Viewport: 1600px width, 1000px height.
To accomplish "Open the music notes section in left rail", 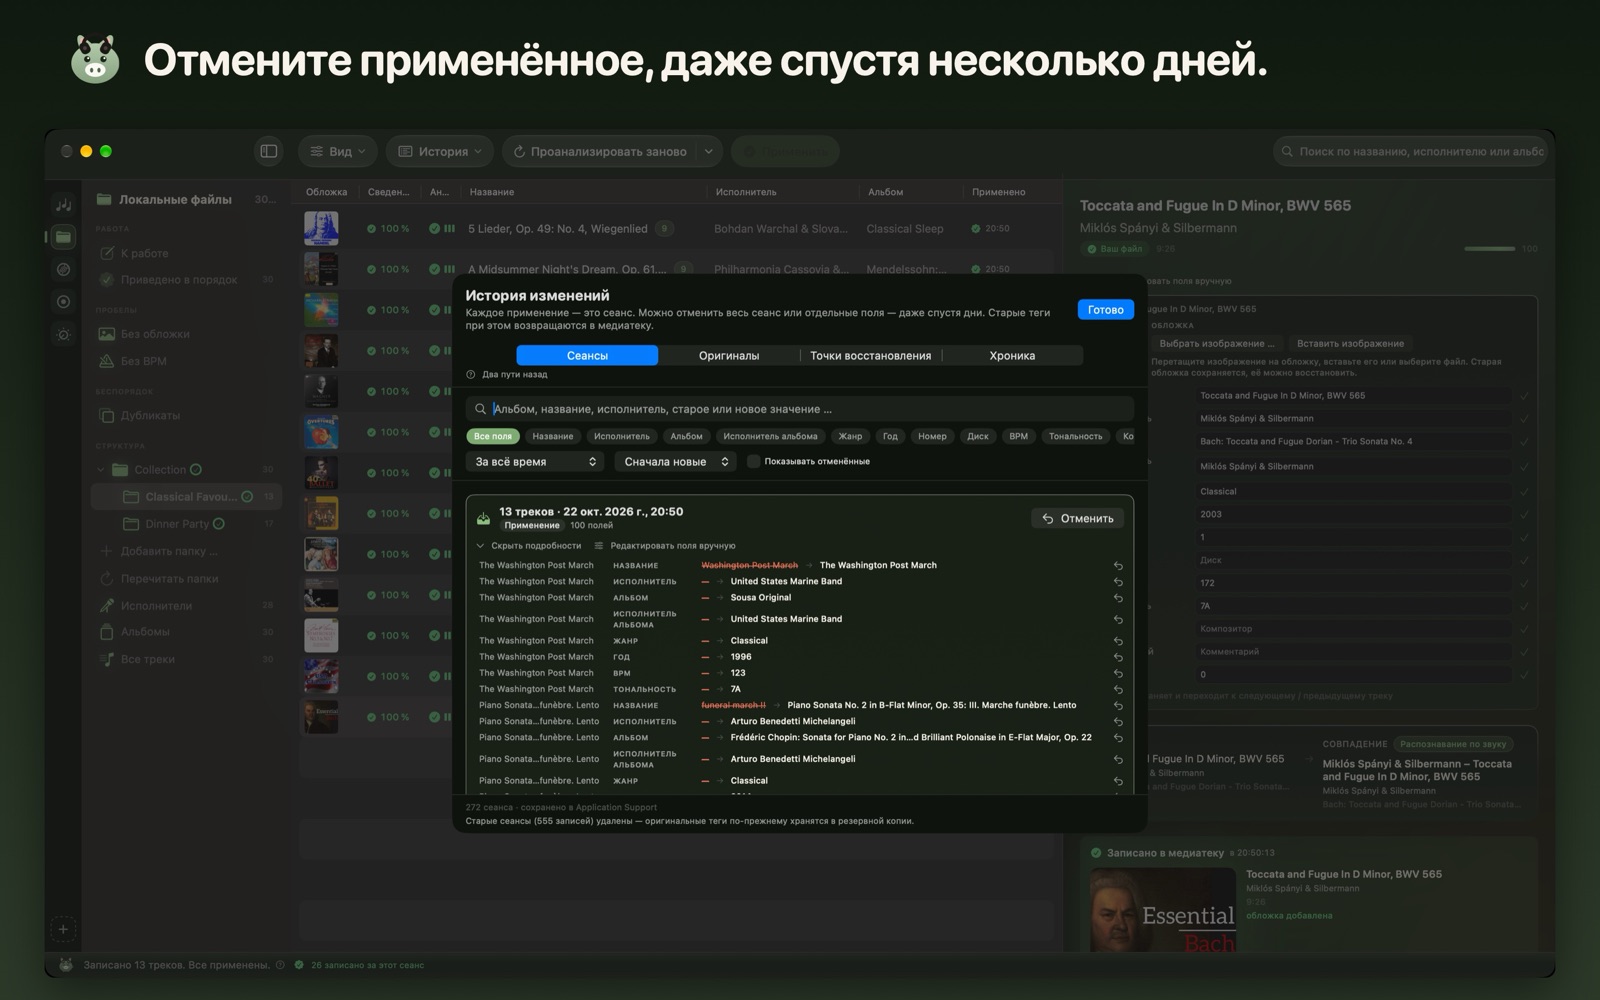I will click(63, 204).
